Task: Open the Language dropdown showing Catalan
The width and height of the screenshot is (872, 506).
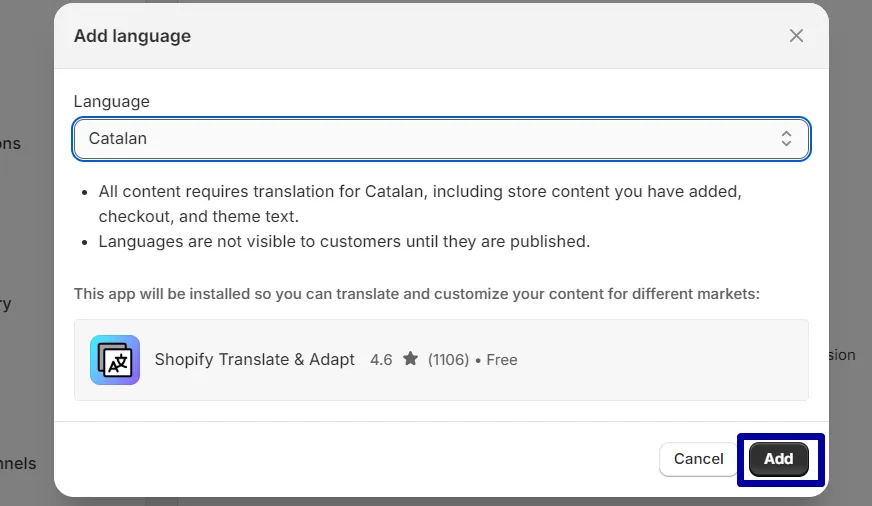Action: point(441,138)
